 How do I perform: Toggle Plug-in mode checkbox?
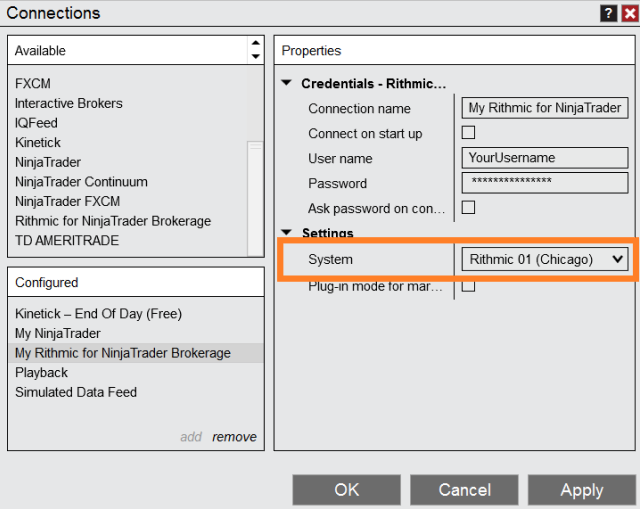pos(468,286)
